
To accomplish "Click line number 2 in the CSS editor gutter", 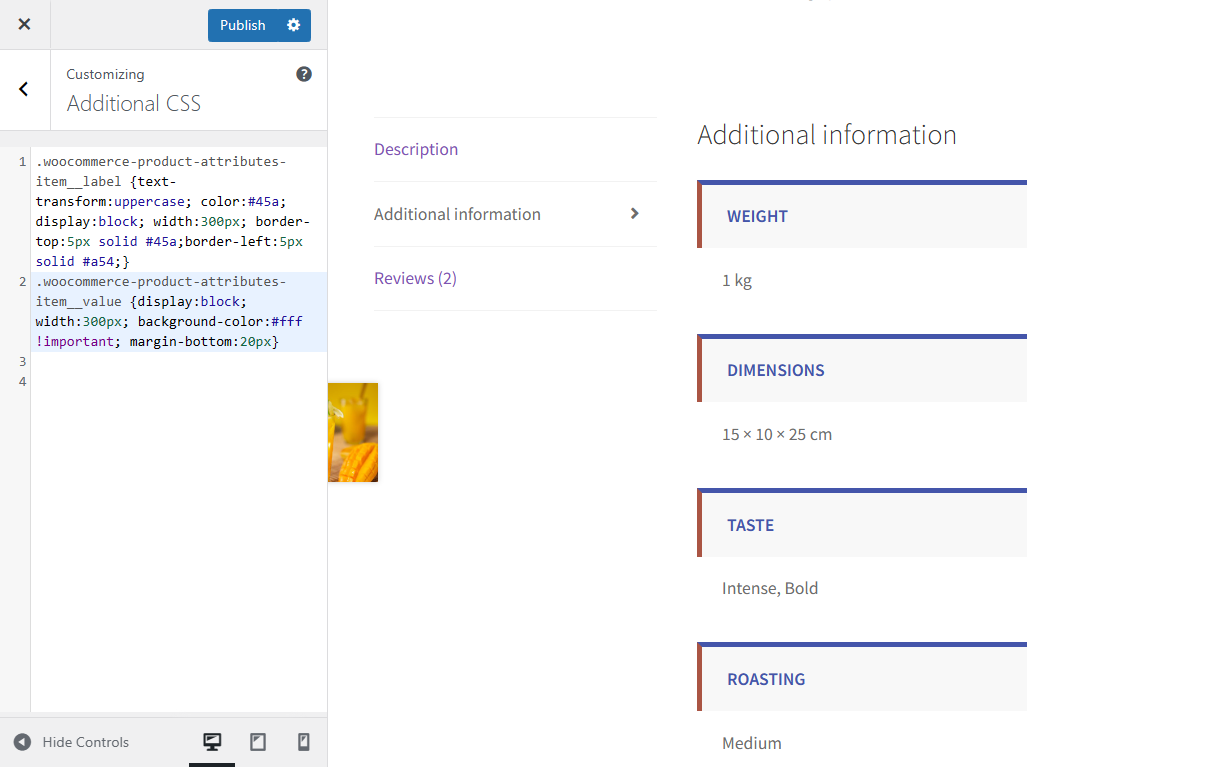I will click(x=22, y=282).
